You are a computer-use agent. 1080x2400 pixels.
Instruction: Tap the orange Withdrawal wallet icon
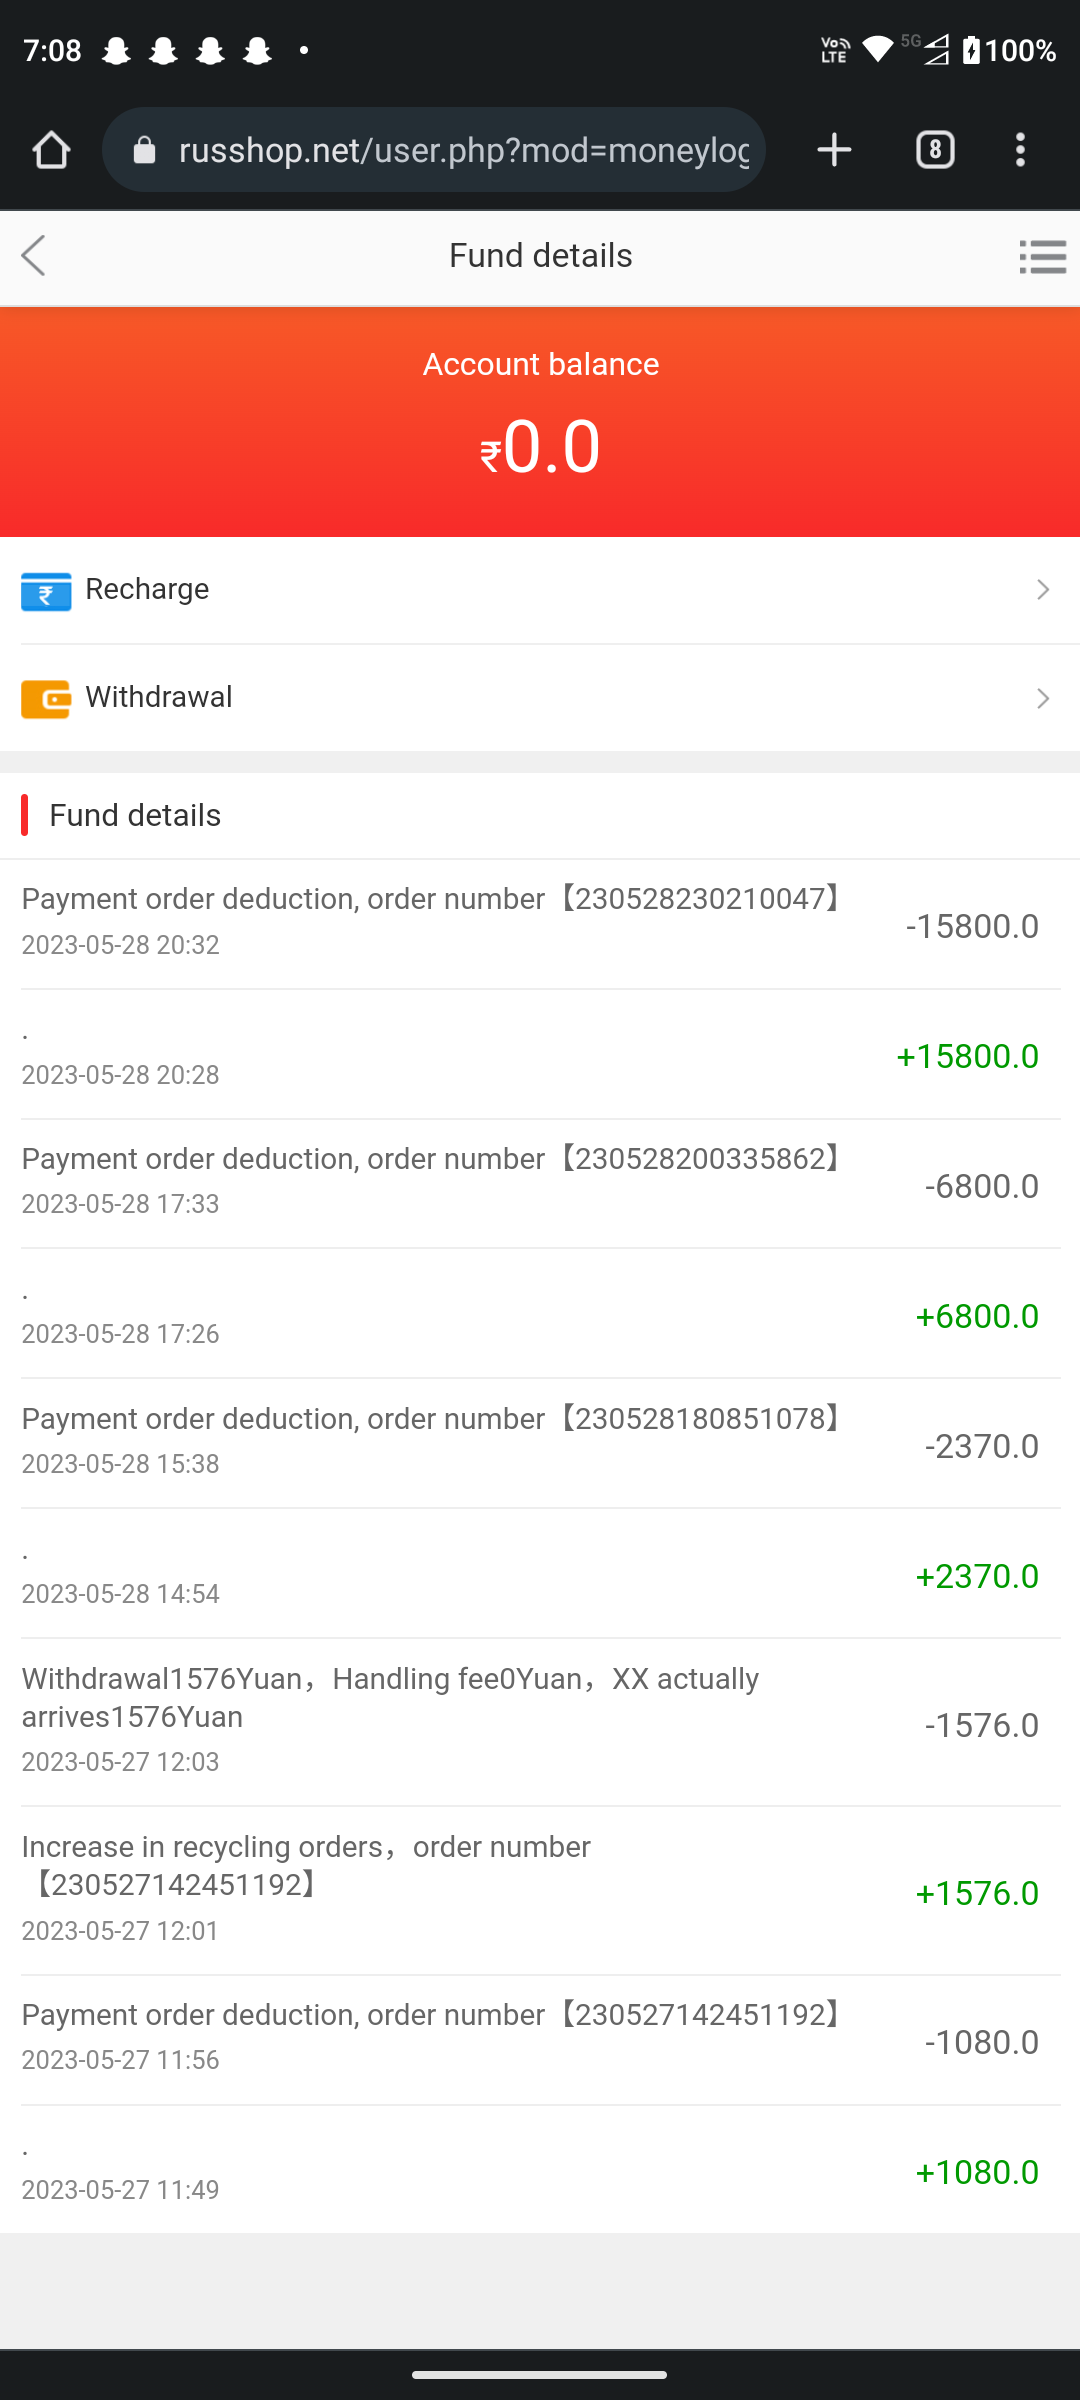pyautogui.click(x=46, y=699)
